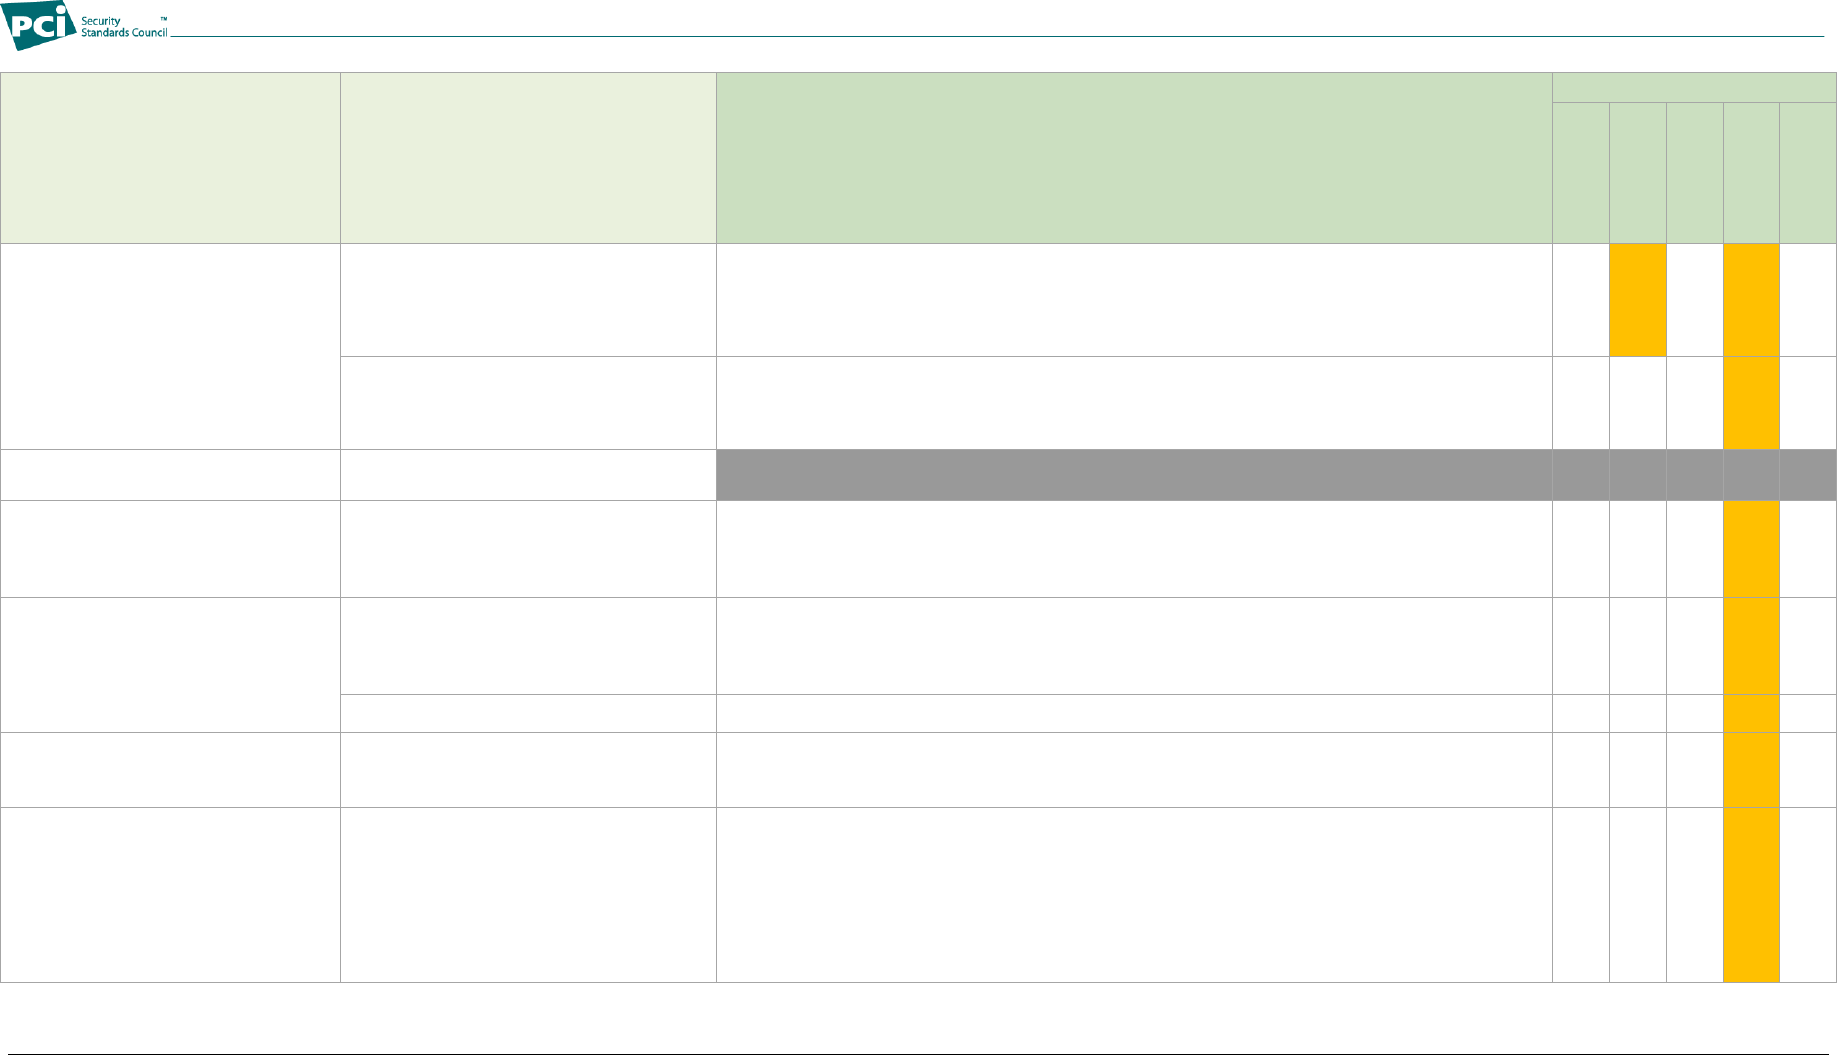Select the light green header cell beside the dark green one
Screen dimensions: 1837x1055
(528, 158)
